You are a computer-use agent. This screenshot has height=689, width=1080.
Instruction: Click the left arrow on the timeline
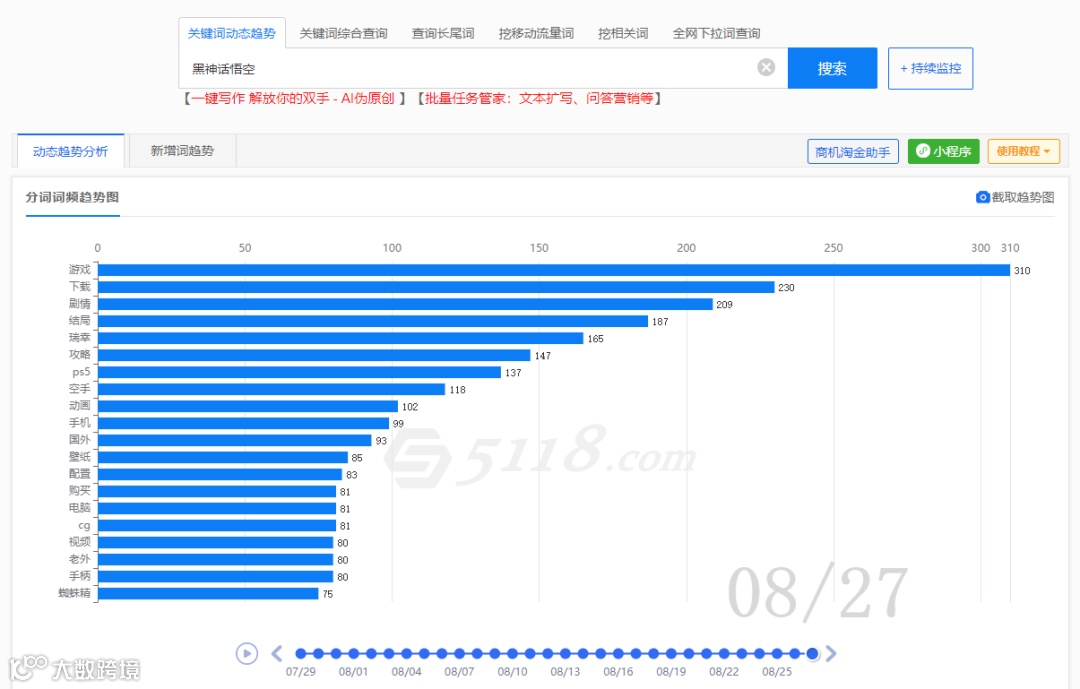click(x=277, y=652)
